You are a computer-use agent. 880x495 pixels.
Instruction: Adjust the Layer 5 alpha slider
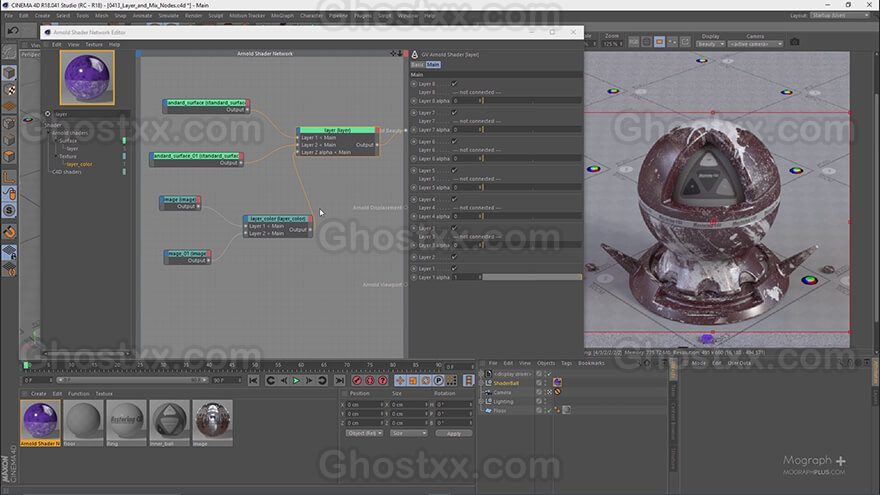click(x=531, y=187)
